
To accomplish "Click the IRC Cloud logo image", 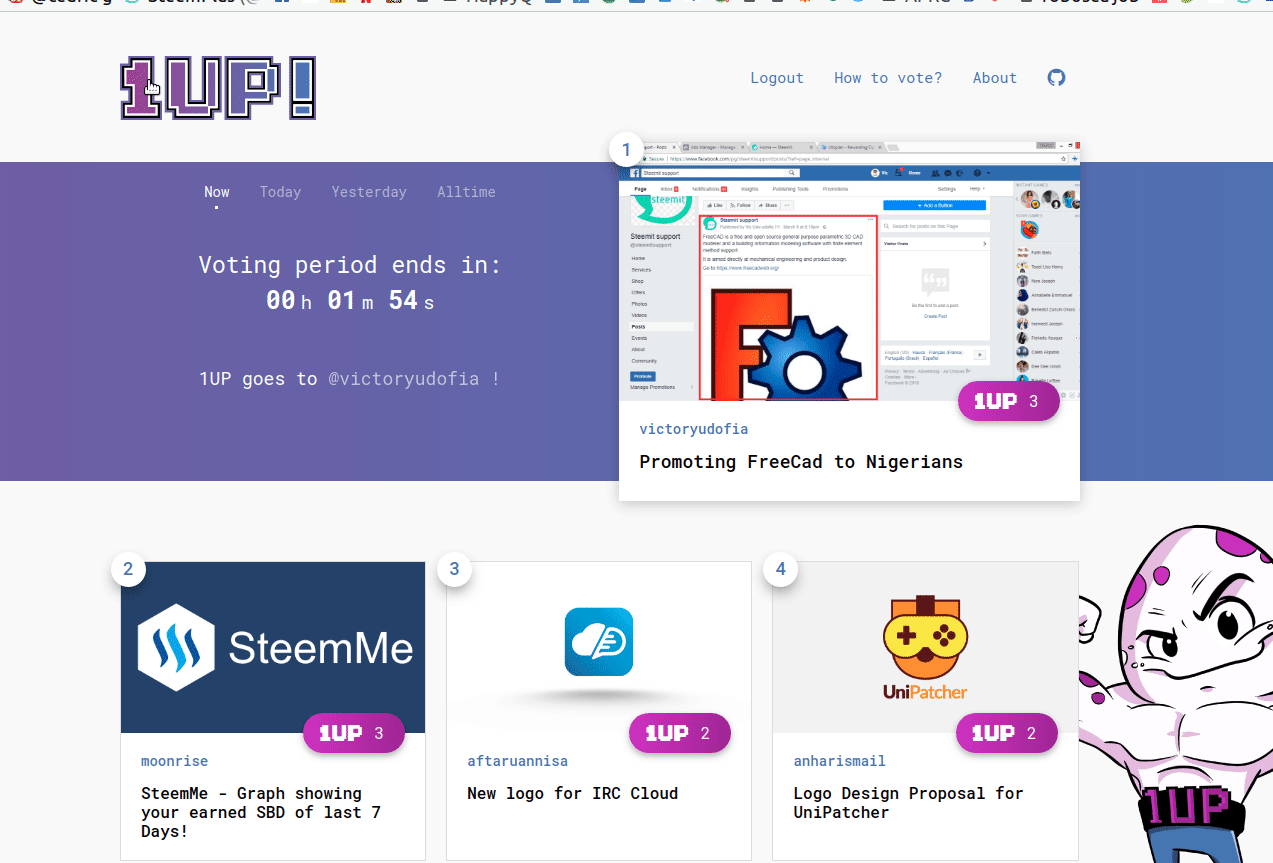I will (599, 647).
